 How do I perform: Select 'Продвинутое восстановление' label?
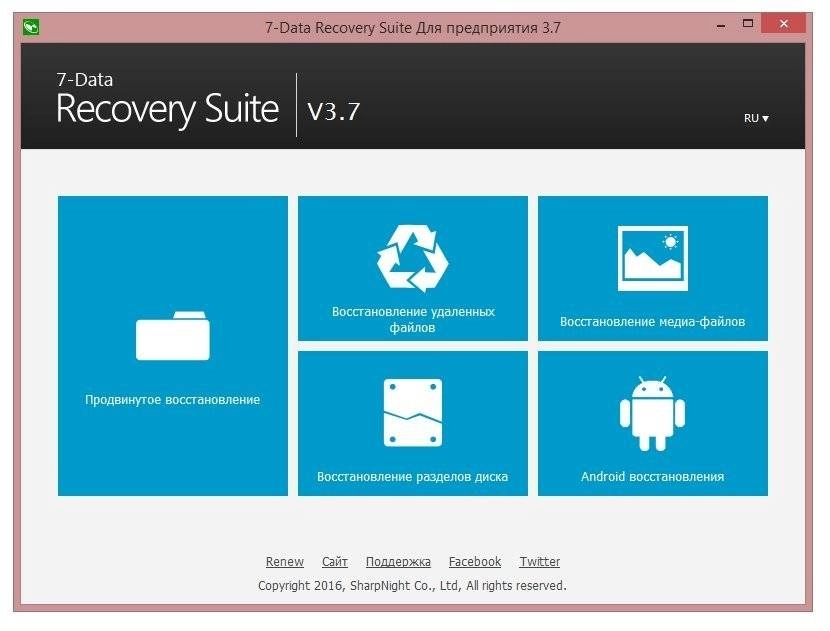coord(173,400)
